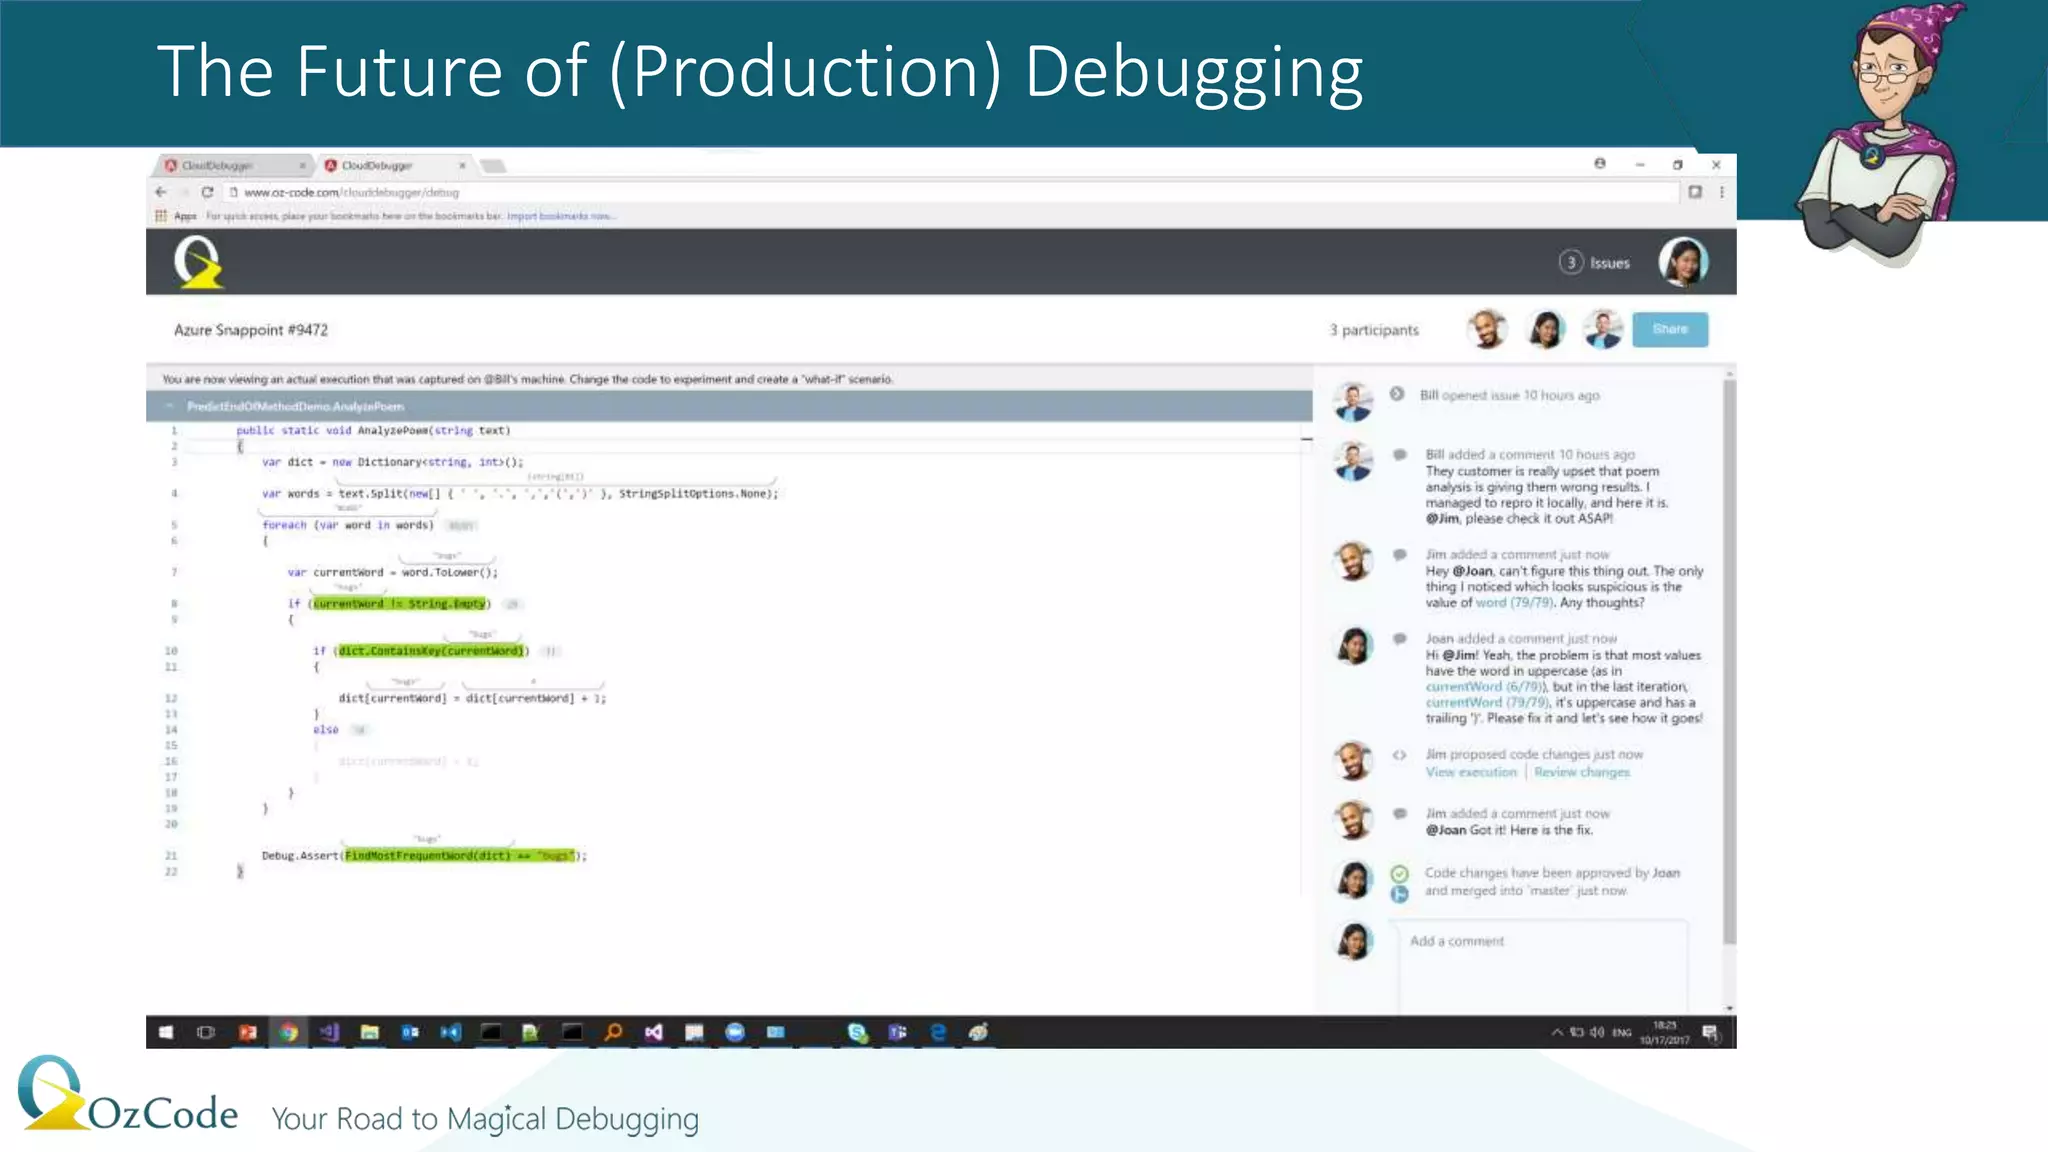Open the notification center icon in the tray
The height and width of the screenshot is (1152, 2048).
pos(1711,1032)
